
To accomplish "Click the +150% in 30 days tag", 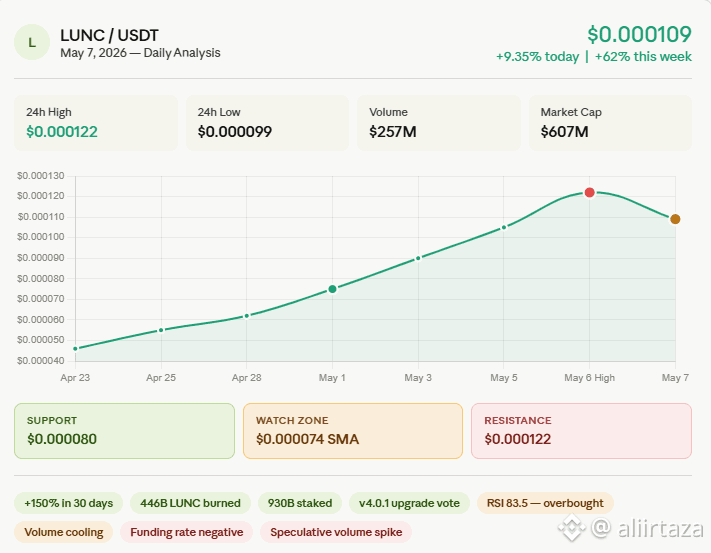I will (x=68, y=503).
